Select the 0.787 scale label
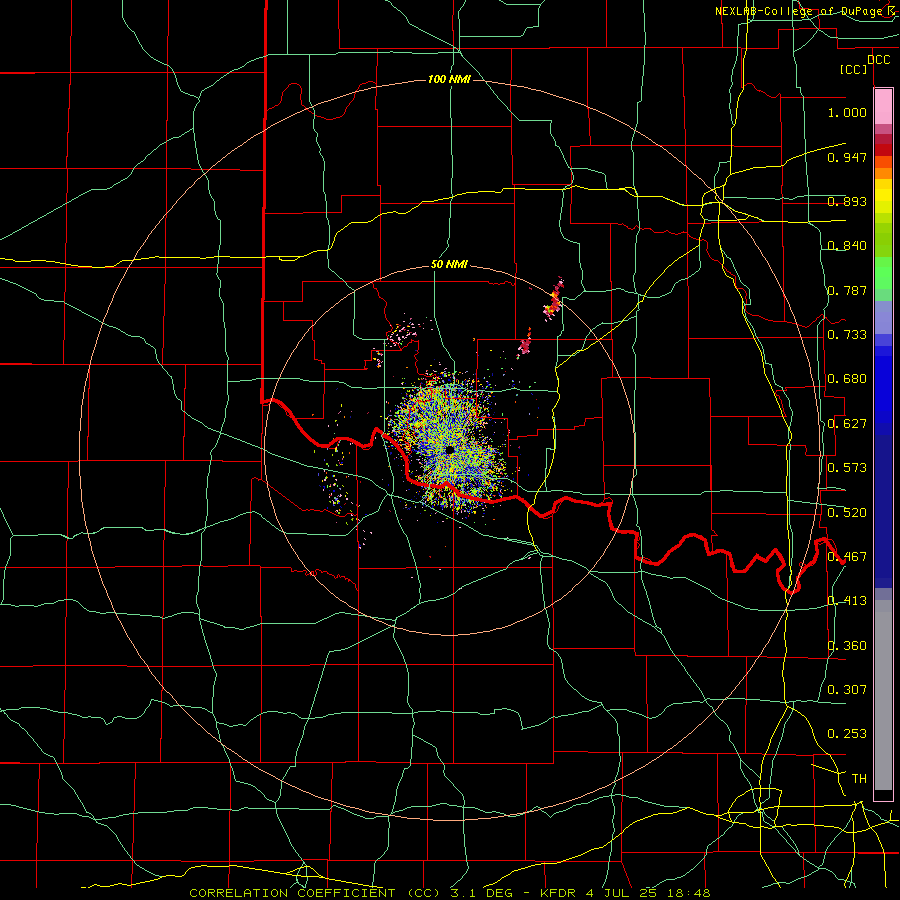The image size is (900, 900). [x=847, y=290]
